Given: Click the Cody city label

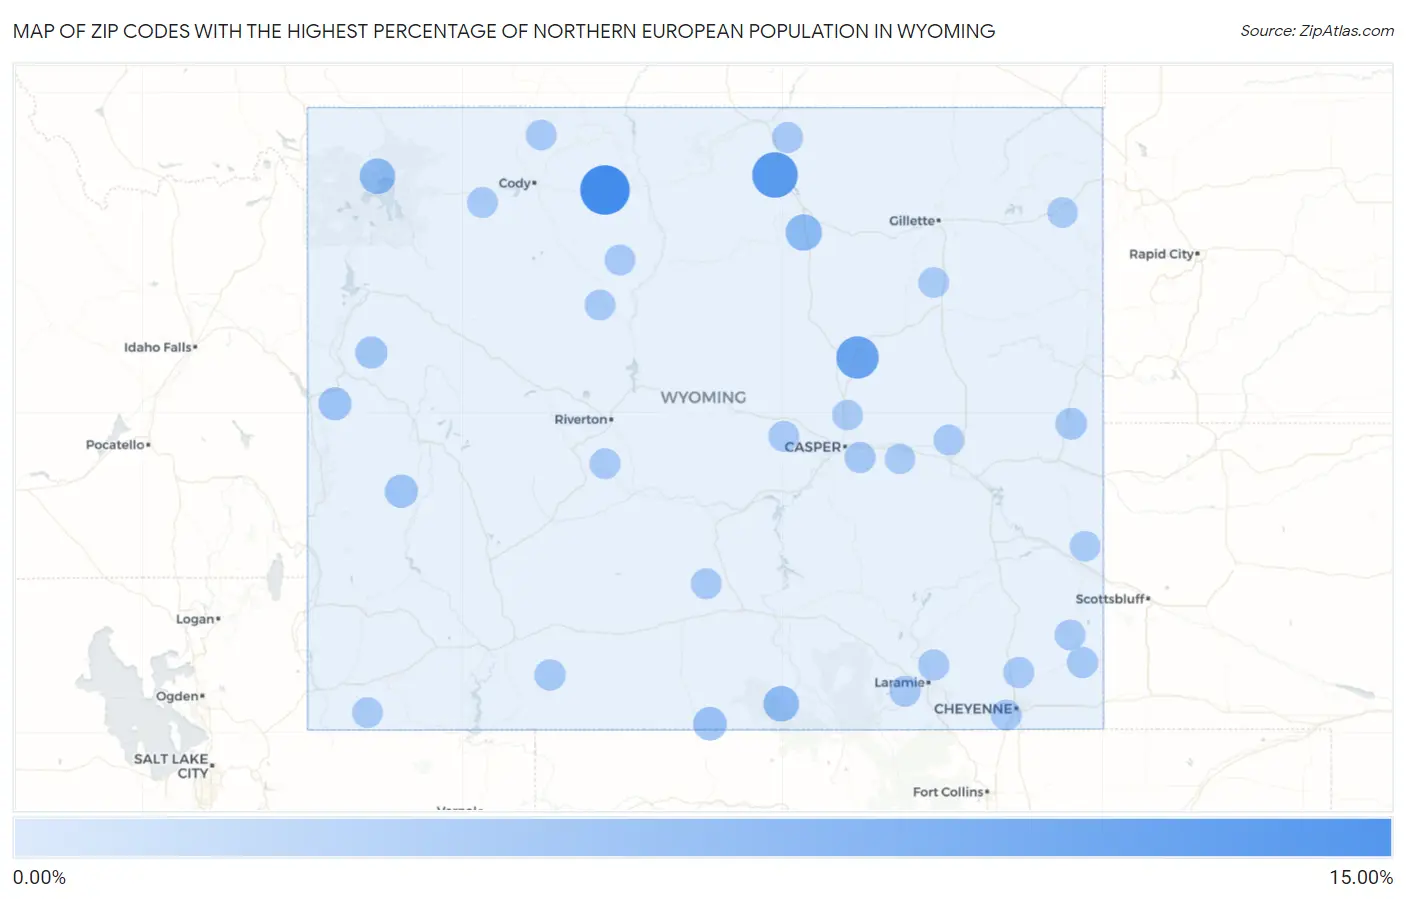Looking at the screenshot, I should pos(515,183).
